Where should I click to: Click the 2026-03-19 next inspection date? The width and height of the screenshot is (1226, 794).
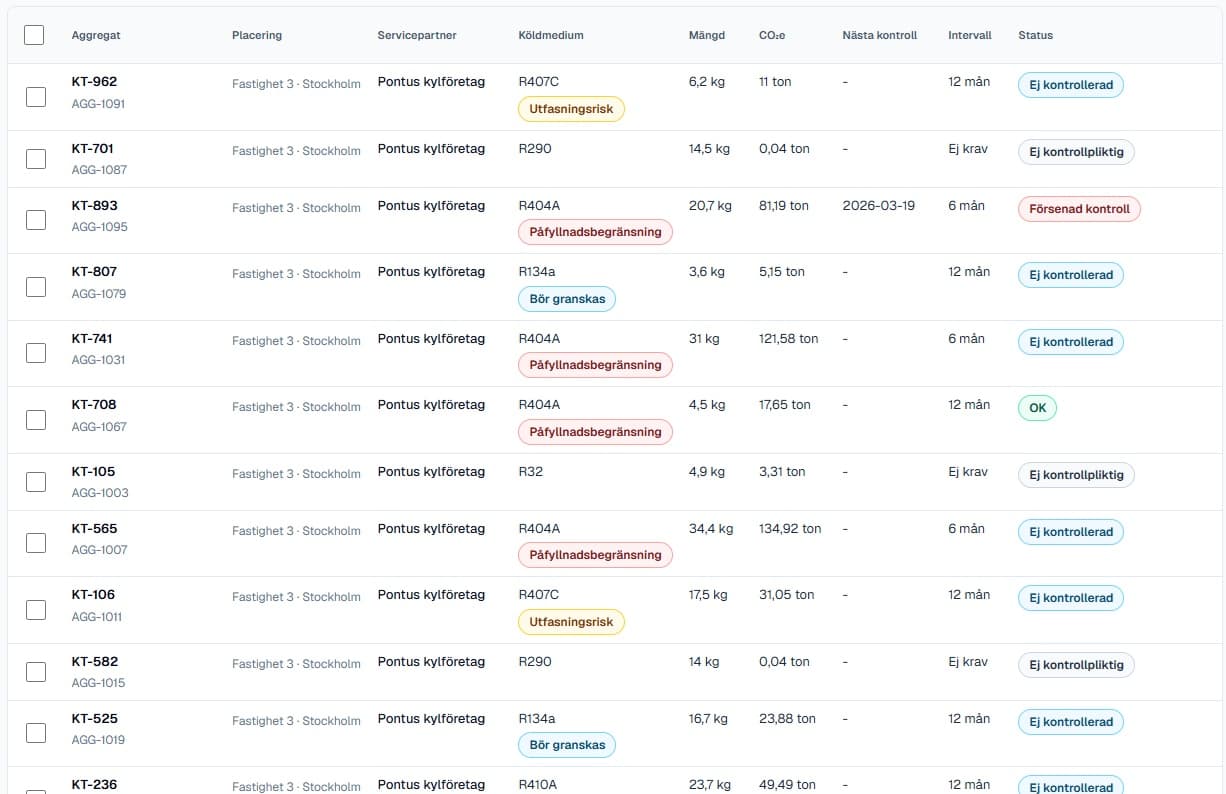[x=879, y=205]
